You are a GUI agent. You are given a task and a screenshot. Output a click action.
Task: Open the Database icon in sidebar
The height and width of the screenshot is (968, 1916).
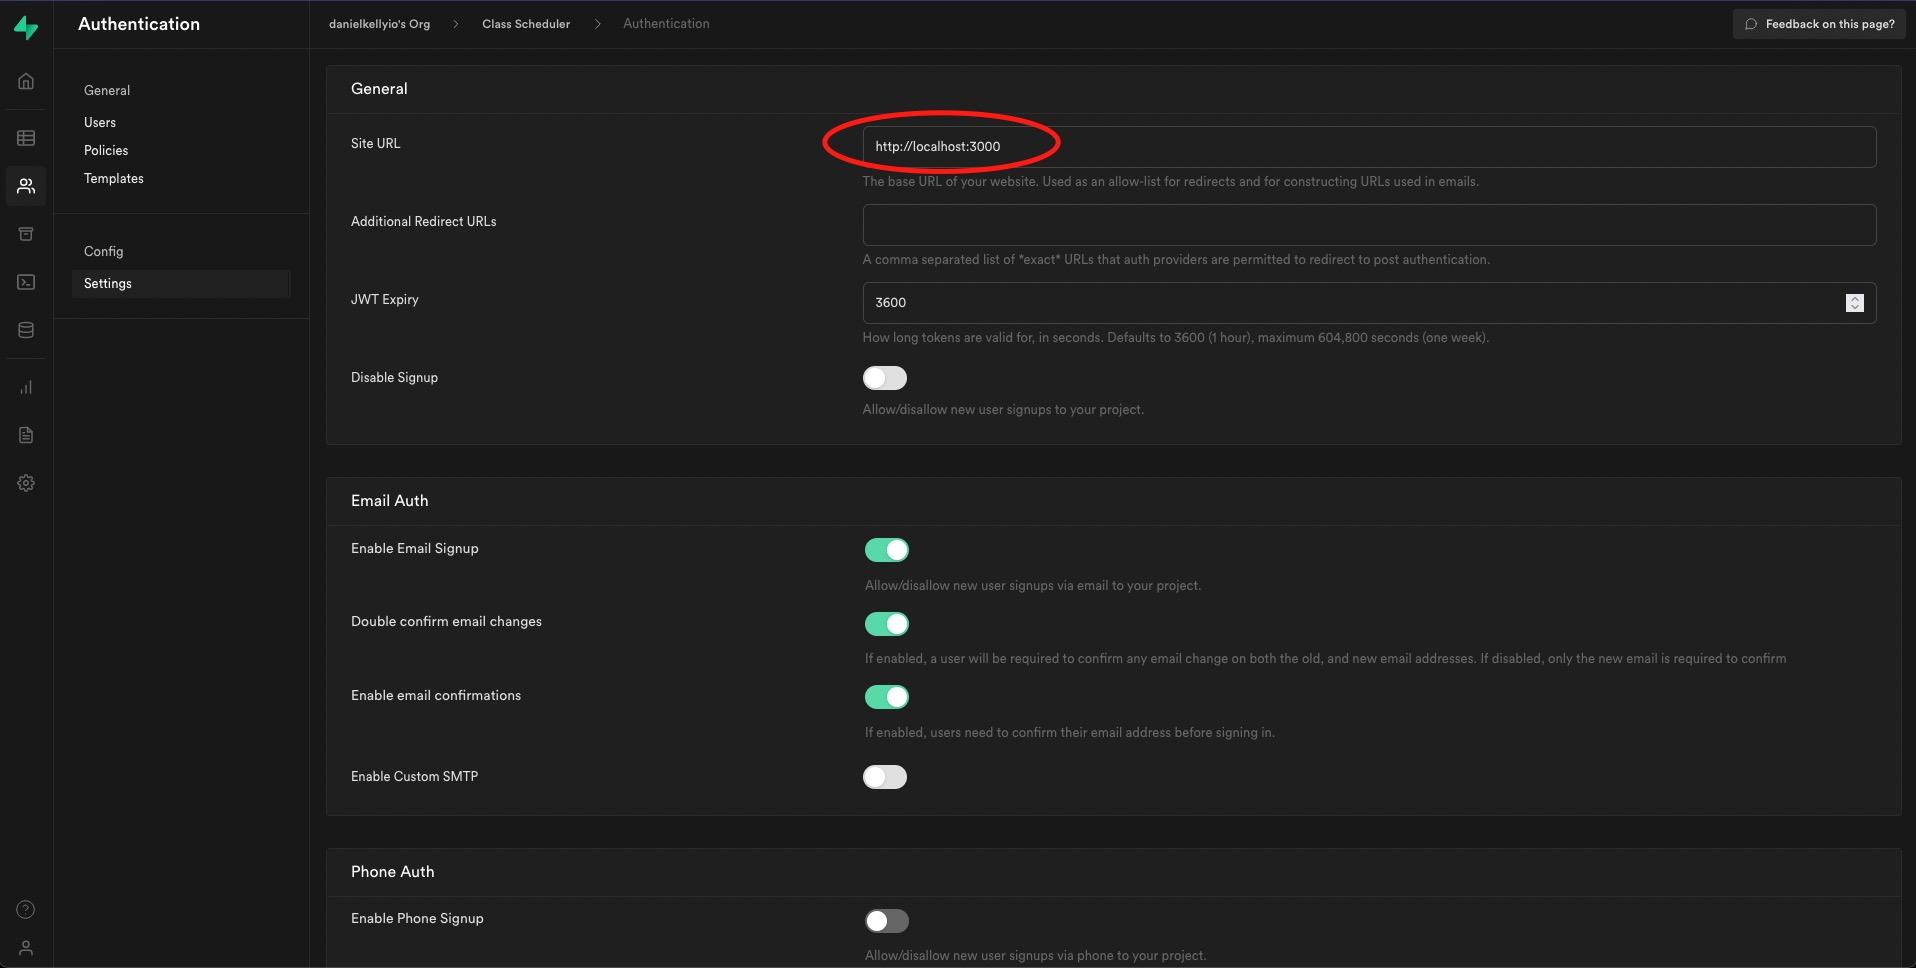(26, 330)
